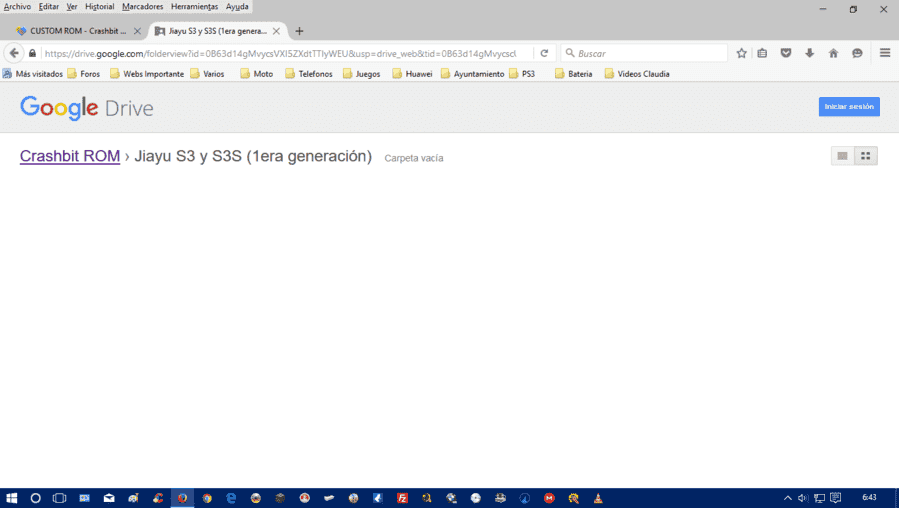Open the Firefox hamburger menu

(885, 53)
